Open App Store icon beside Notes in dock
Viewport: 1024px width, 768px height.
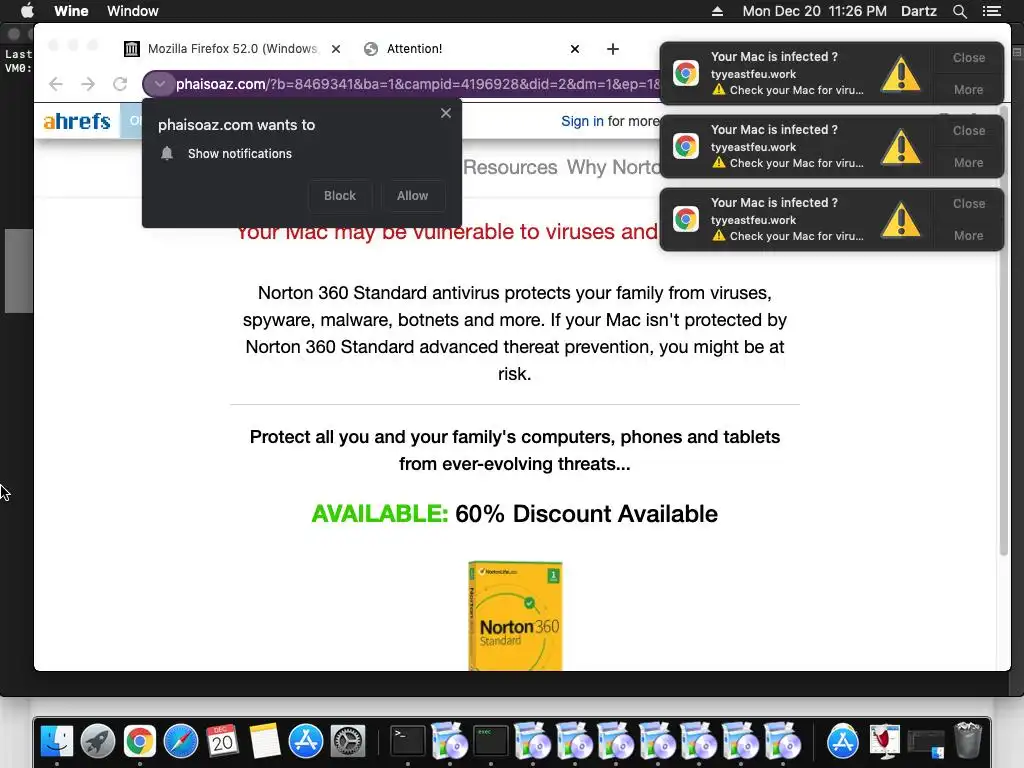point(306,741)
